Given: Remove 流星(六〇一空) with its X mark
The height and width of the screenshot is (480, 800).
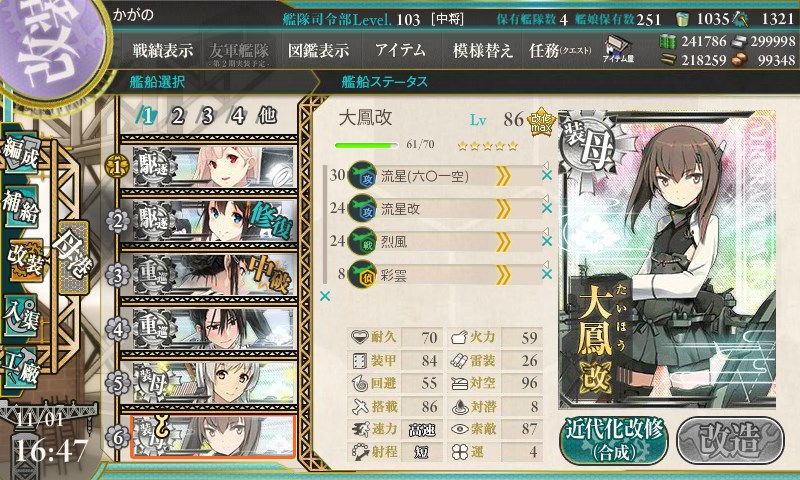Looking at the screenshot, I should tap(546, 175).
